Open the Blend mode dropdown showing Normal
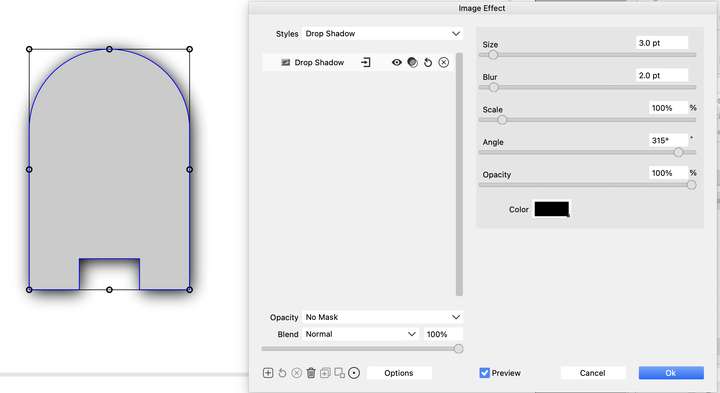The width and height of the screenshot is (720, 393). coord(360,334)
